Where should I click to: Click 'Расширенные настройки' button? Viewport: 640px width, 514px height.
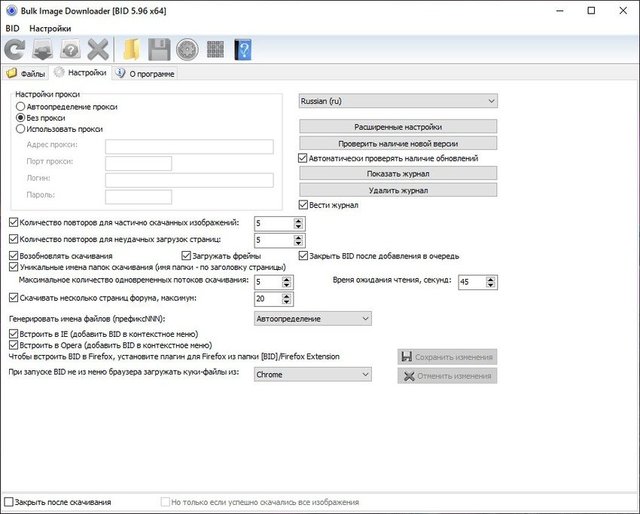[398, 127]
